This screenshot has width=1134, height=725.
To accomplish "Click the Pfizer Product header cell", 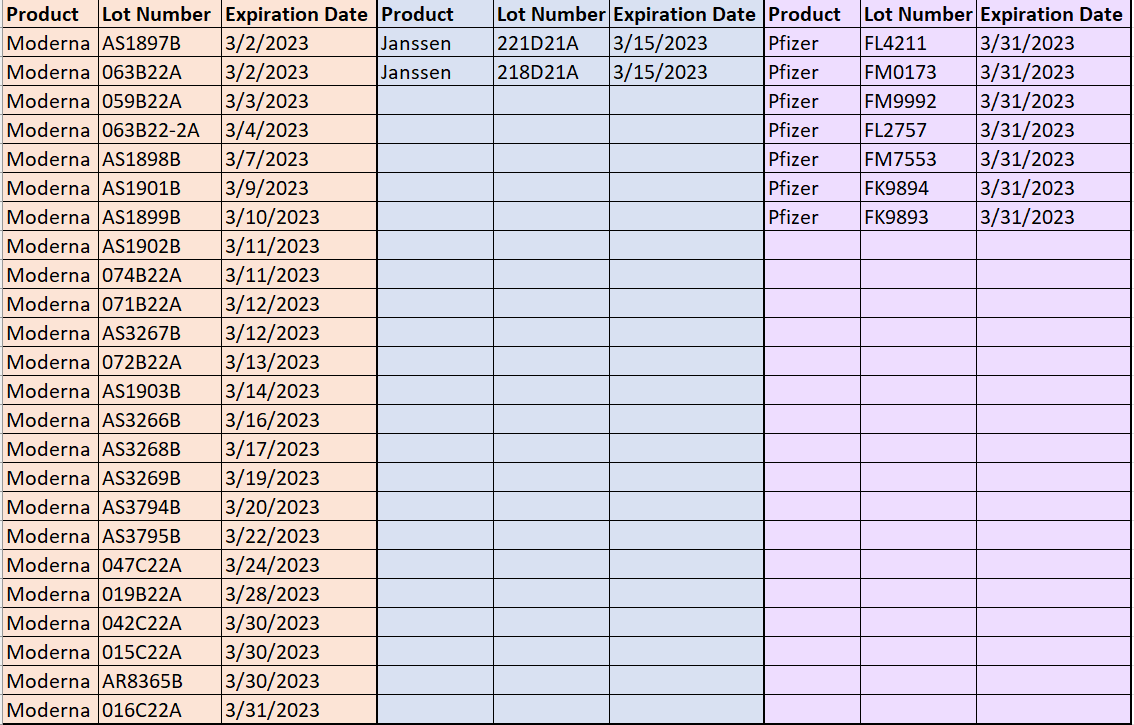I will coord(812,14).
